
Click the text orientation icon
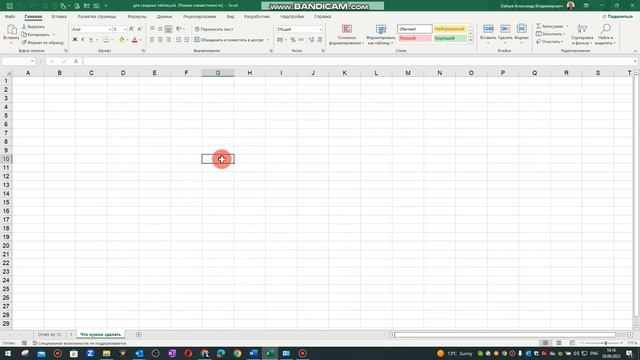click(x=179, y=29)
